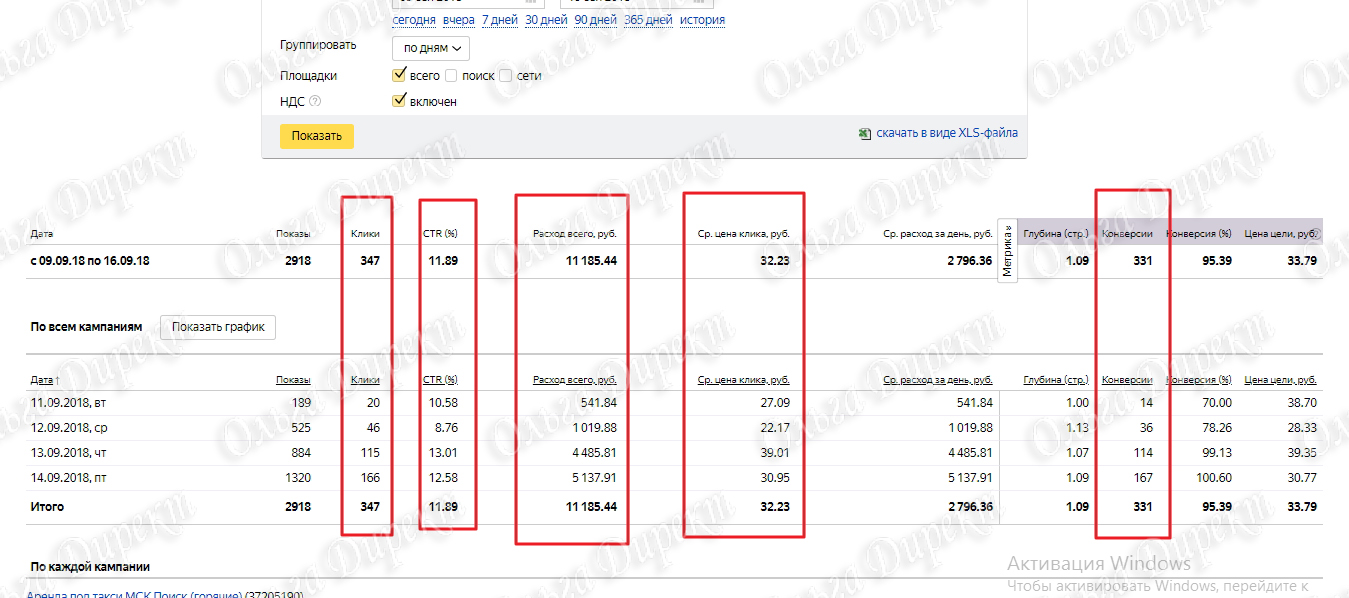The height and width of the screenshot is (598, 1349).
Task: Click the Площадки field label
Action: coord(308,75)
